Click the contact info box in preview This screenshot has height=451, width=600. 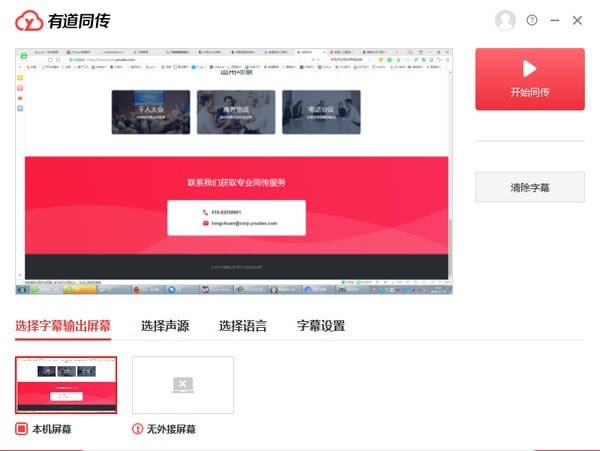point(236,218)
